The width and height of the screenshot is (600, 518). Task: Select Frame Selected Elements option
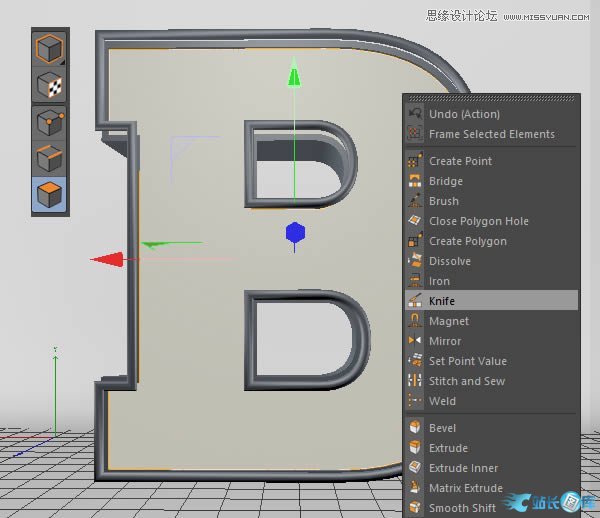(x=491, y=134)
